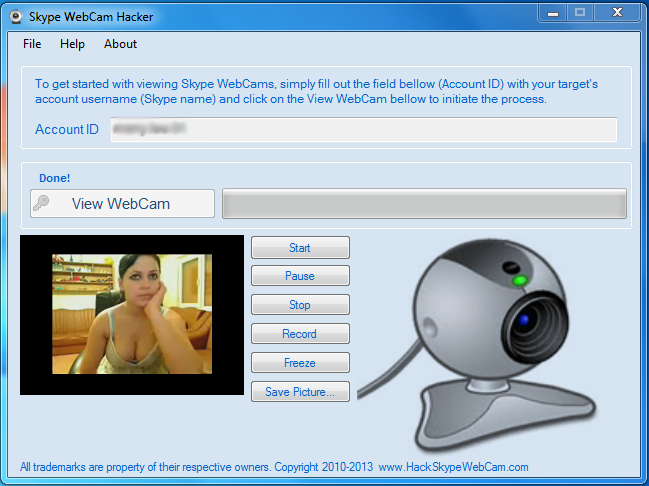Click the disabled maximize window button

(x=580, y=13)
